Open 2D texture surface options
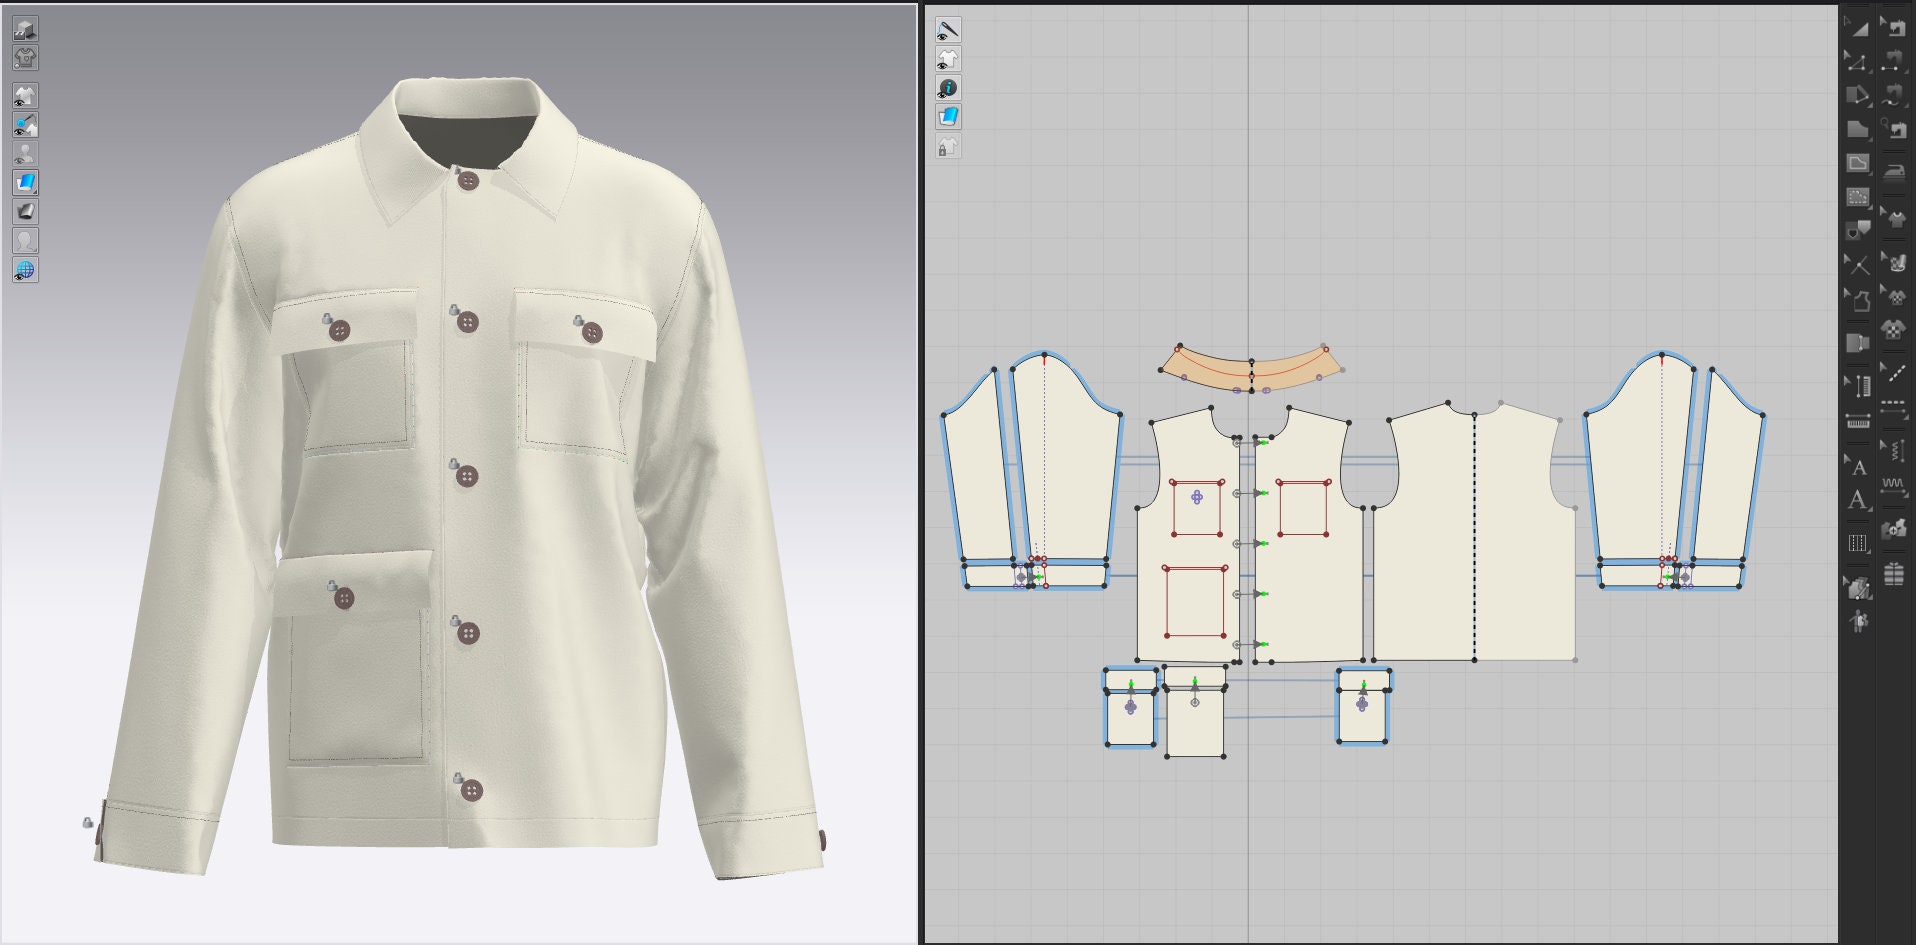This screenshot has height=945, width=1916. coord(948,117)
